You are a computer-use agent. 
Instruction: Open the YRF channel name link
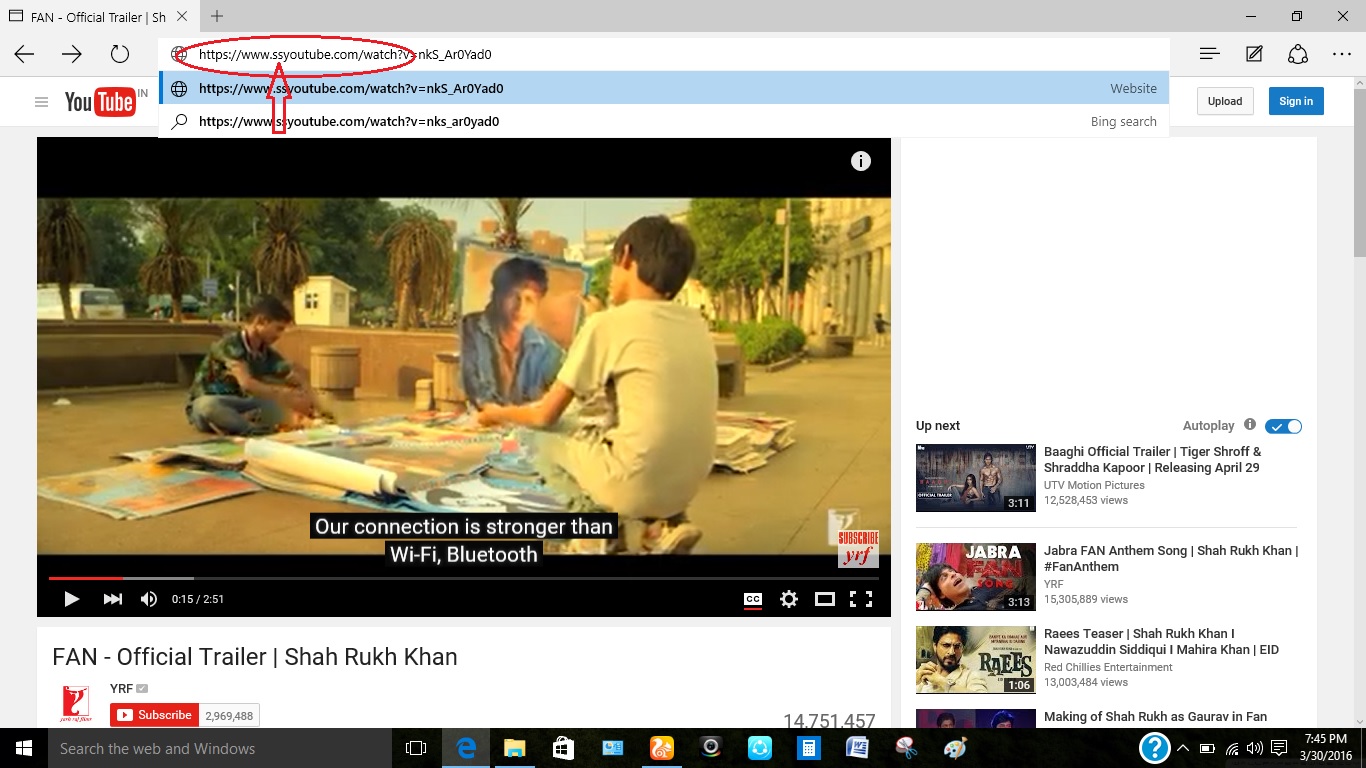click(121, 688)
